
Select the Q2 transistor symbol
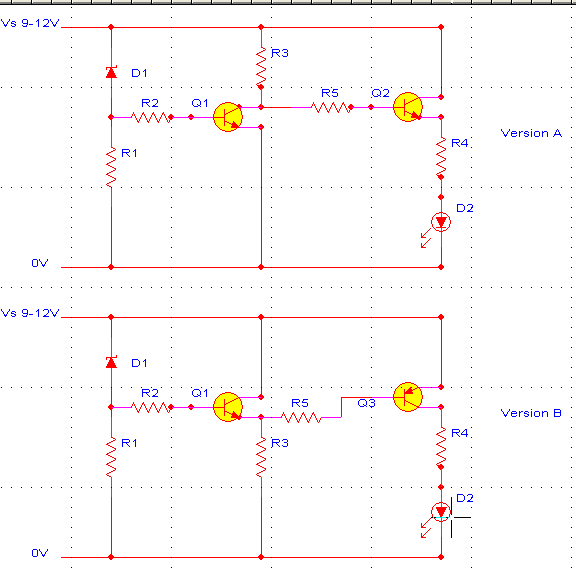[407, 107]
